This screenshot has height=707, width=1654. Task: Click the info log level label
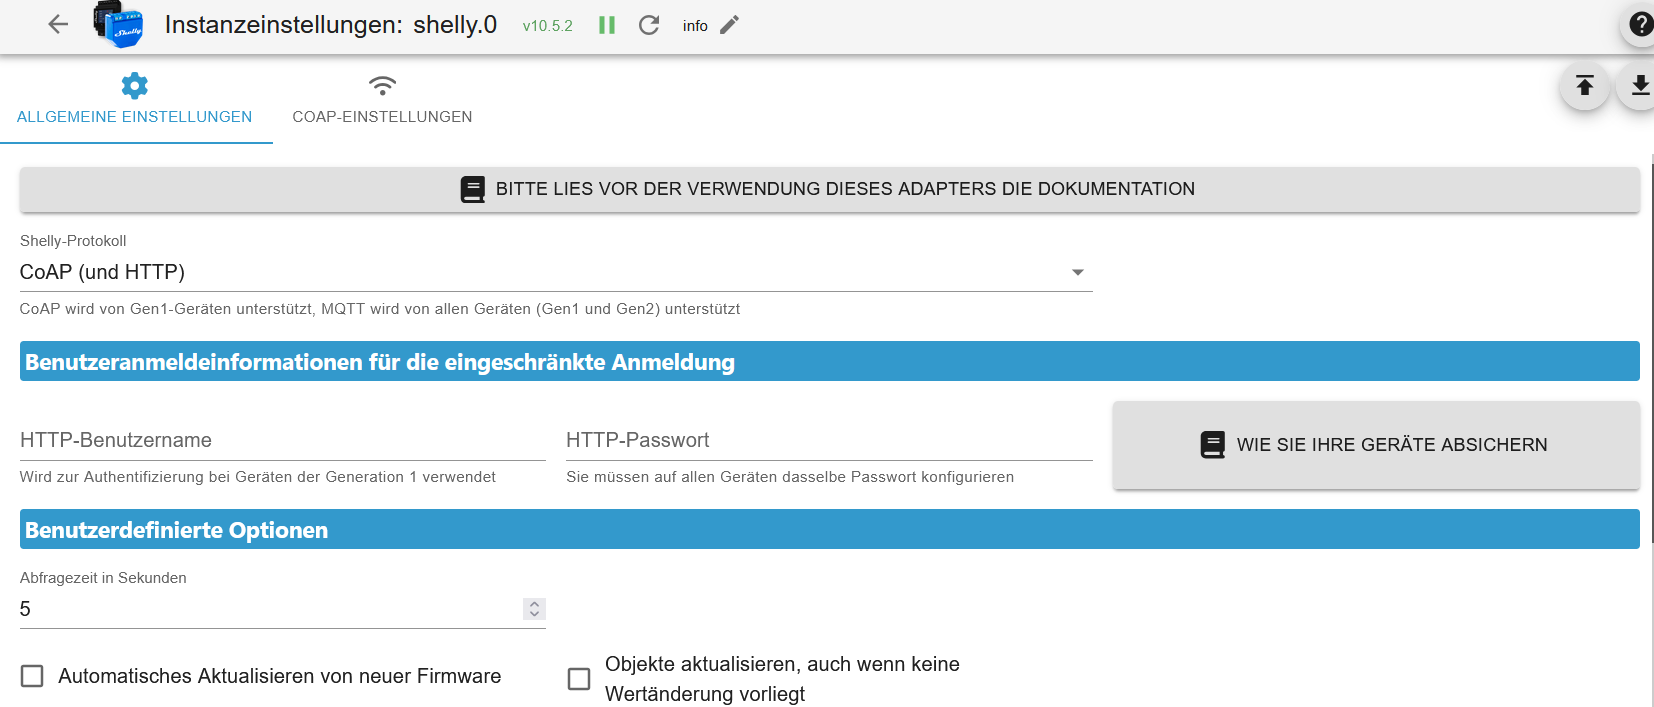click(695, 26)
